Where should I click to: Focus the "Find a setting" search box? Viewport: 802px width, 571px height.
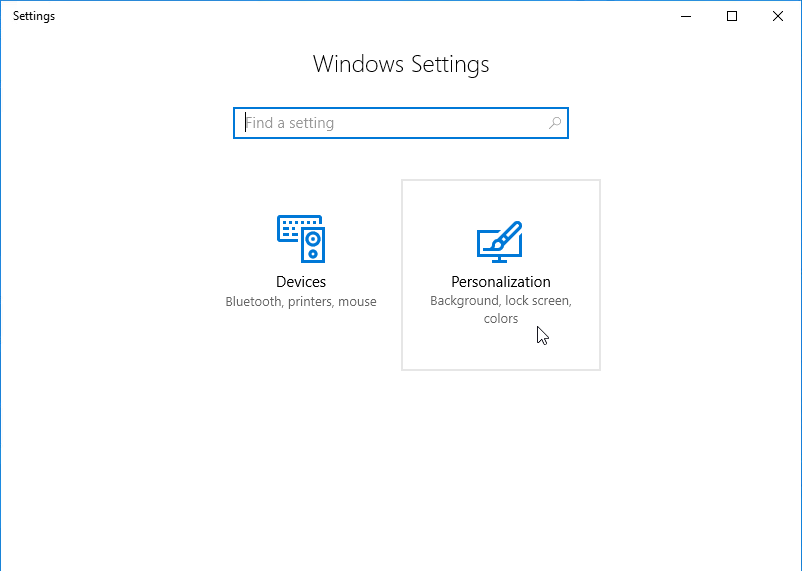[401, 123]
